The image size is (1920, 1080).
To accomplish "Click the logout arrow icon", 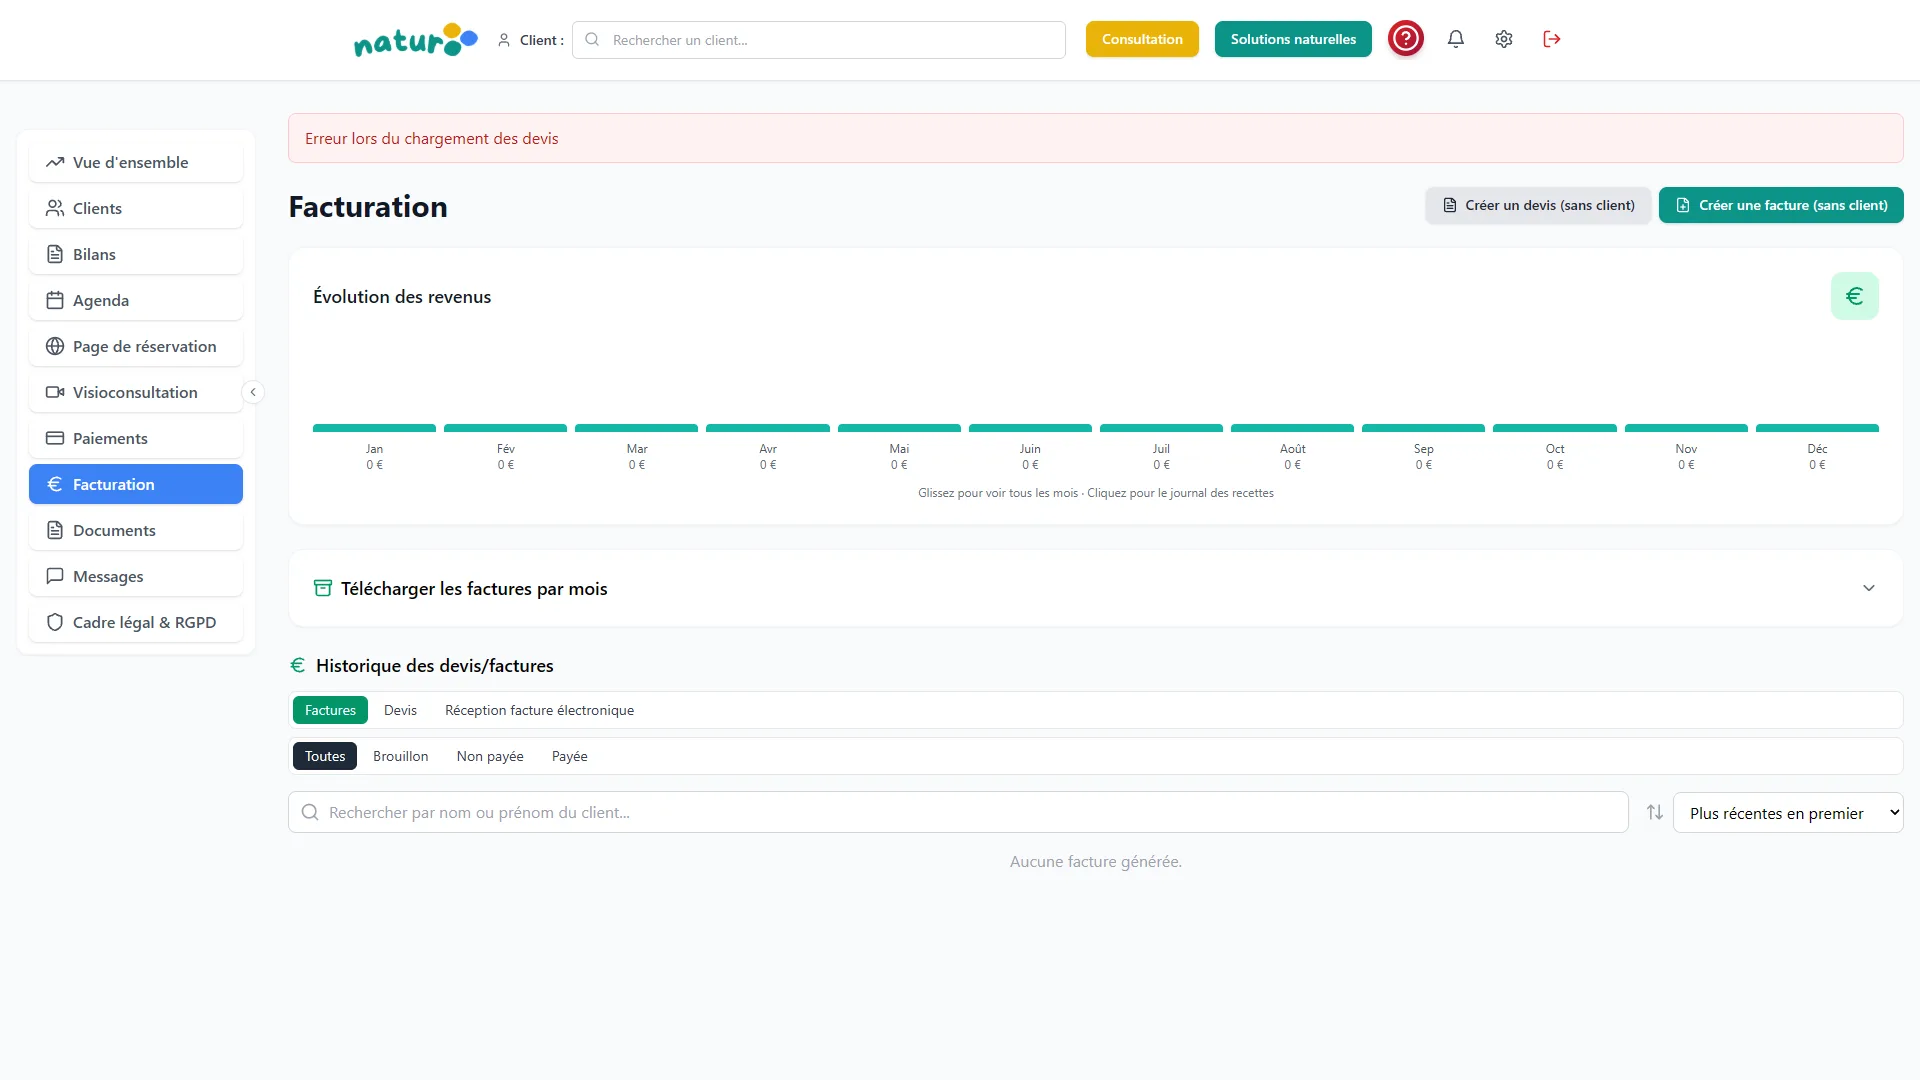I will tap(1552, 39).
